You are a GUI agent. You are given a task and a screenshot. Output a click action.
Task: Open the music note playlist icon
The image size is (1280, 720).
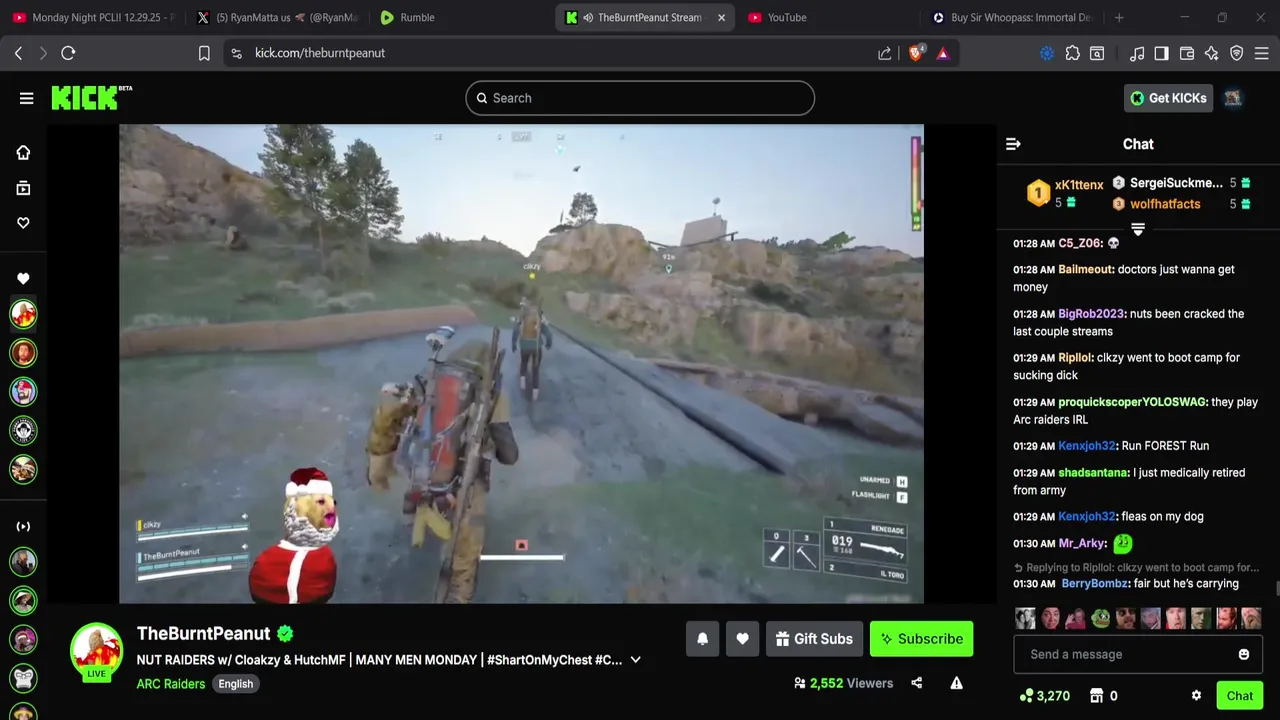(1137, 53)
